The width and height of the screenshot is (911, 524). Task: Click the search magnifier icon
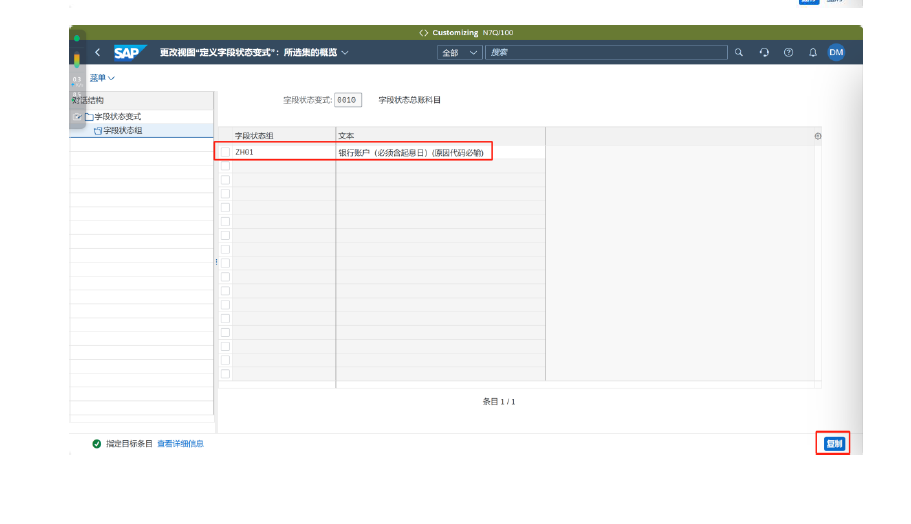pos(739,52)
